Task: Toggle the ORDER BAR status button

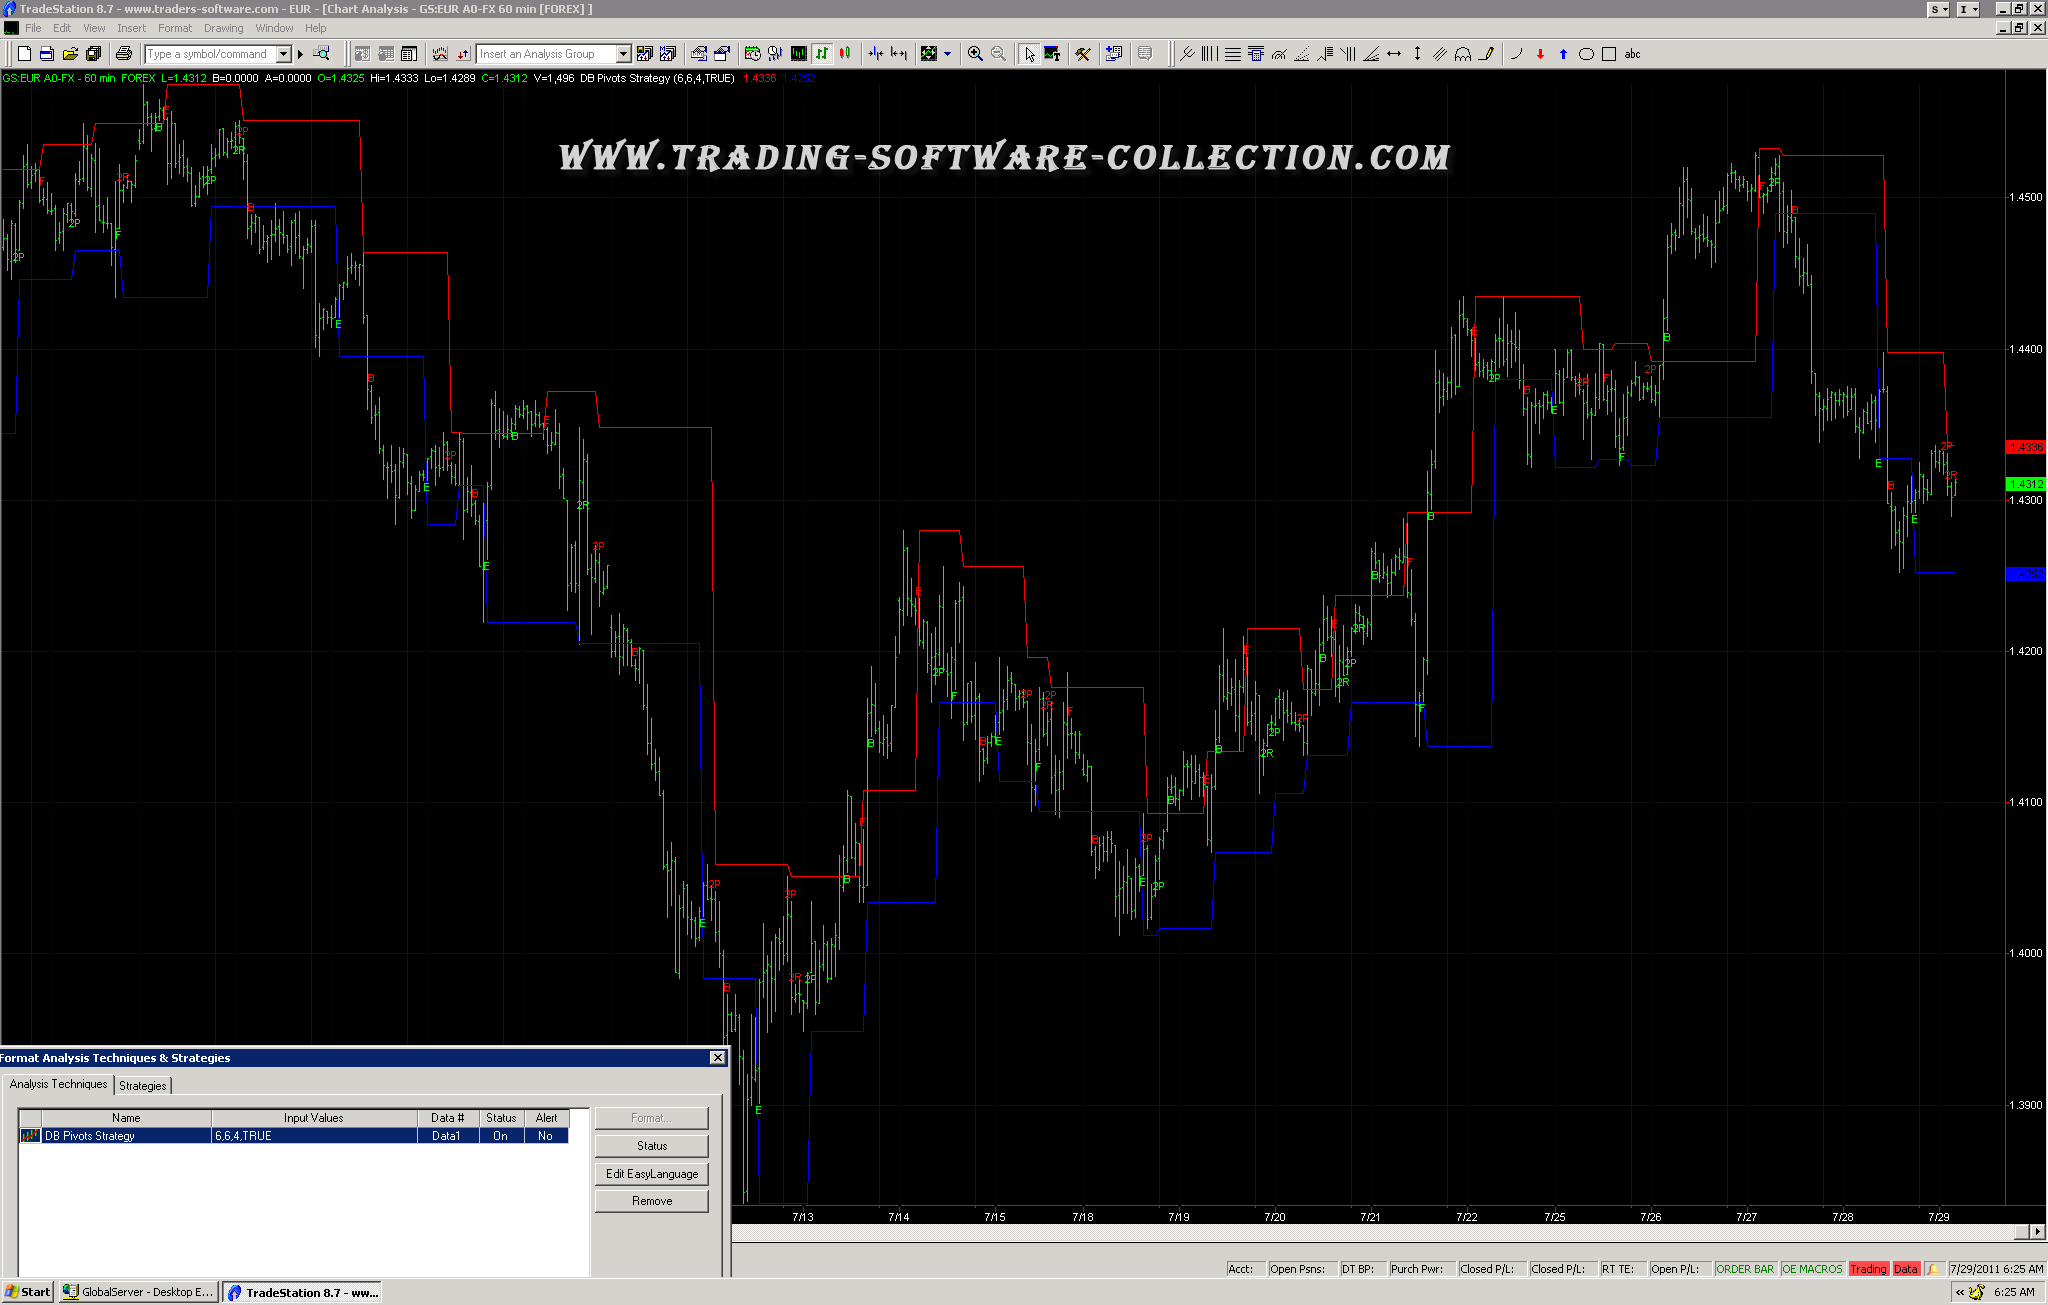Action: coord(1744,1269)
